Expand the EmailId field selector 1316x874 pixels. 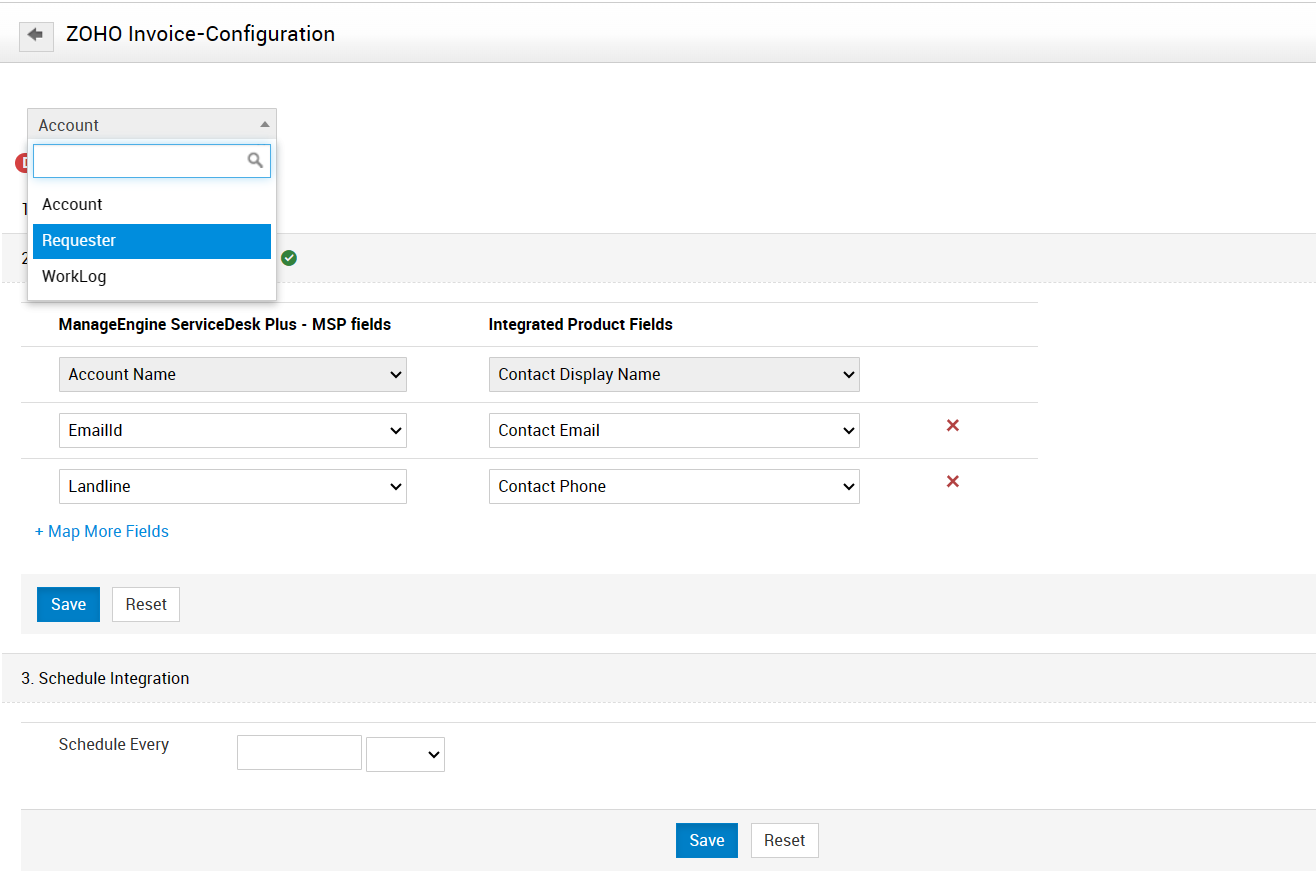click(x=232, y=431)
